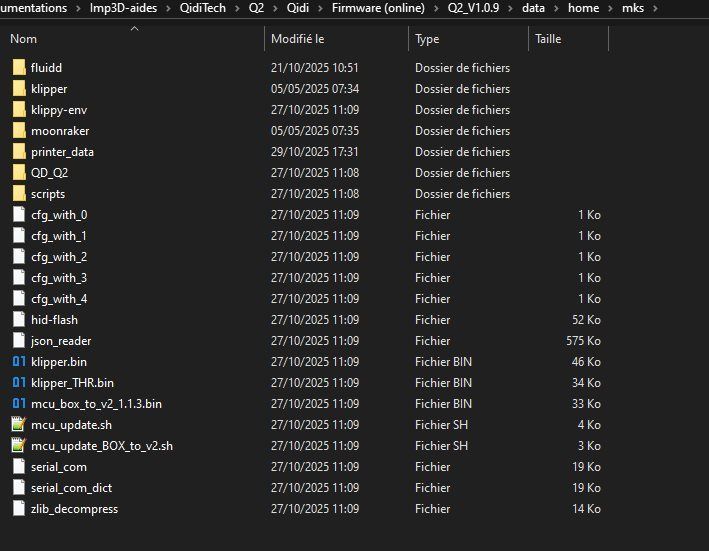Viewport: 709px width, 551px height.
Task: Select the zlib_decompress file icon
Action: click(x=19, y=509)
